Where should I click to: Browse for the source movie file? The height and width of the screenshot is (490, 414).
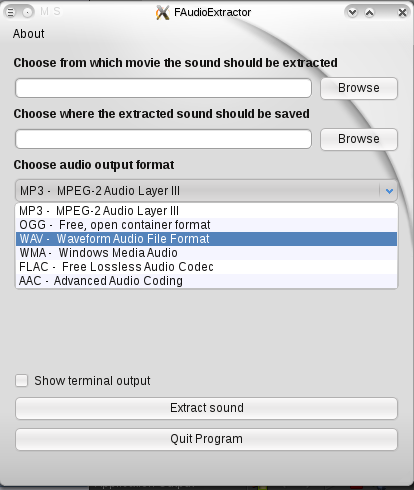(x=359, y=88)
